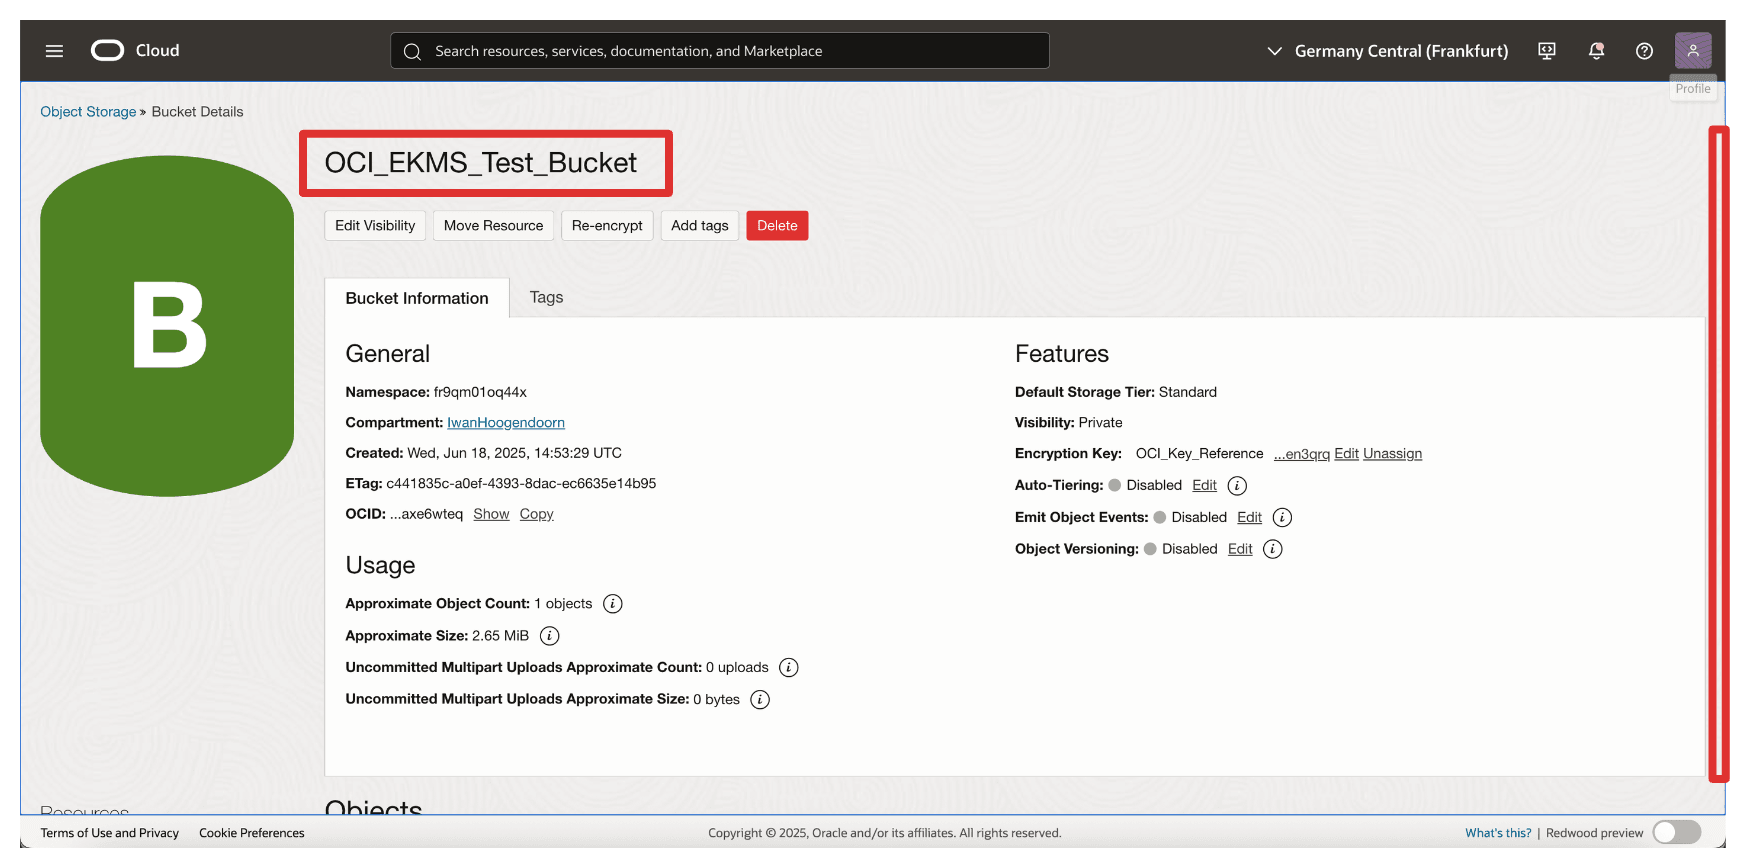
Task: Click the search magnifier icon
Action: point(412,51)
